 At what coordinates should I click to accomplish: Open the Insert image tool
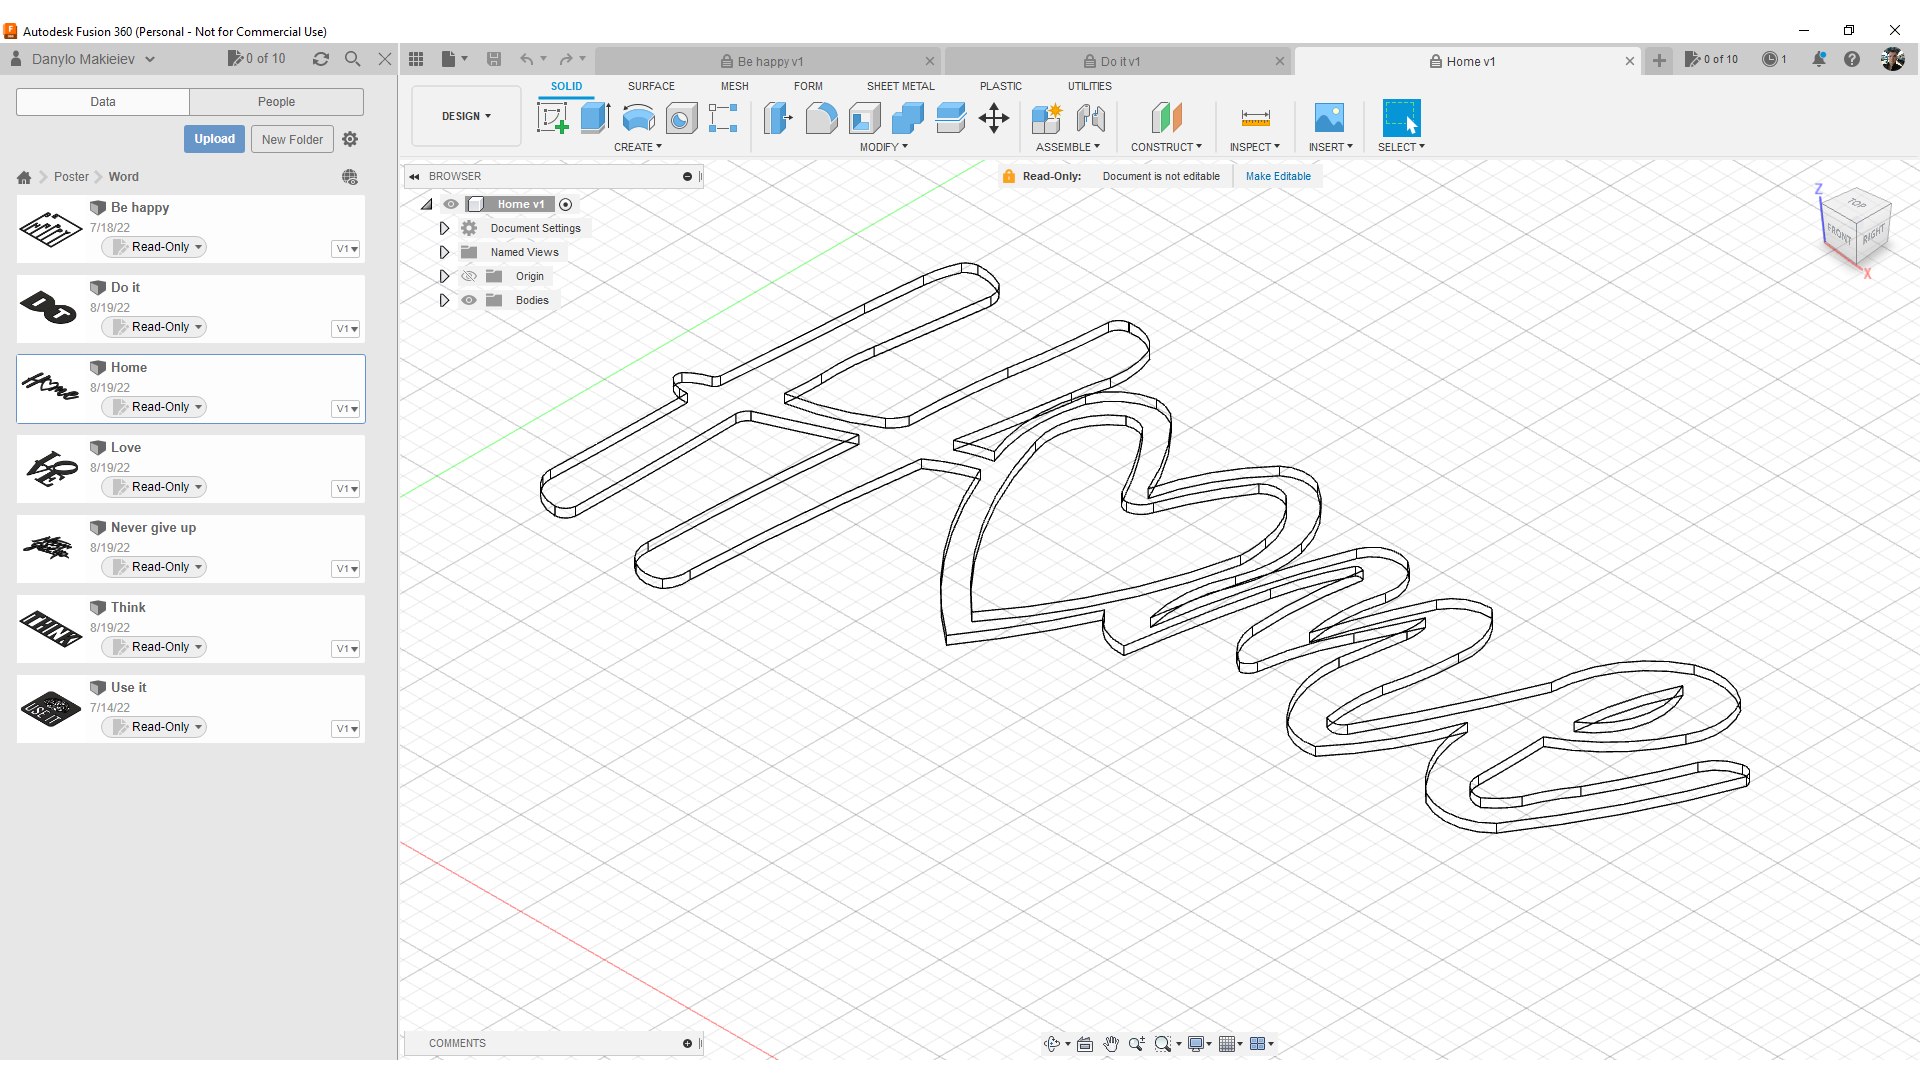pos(1329,118)
